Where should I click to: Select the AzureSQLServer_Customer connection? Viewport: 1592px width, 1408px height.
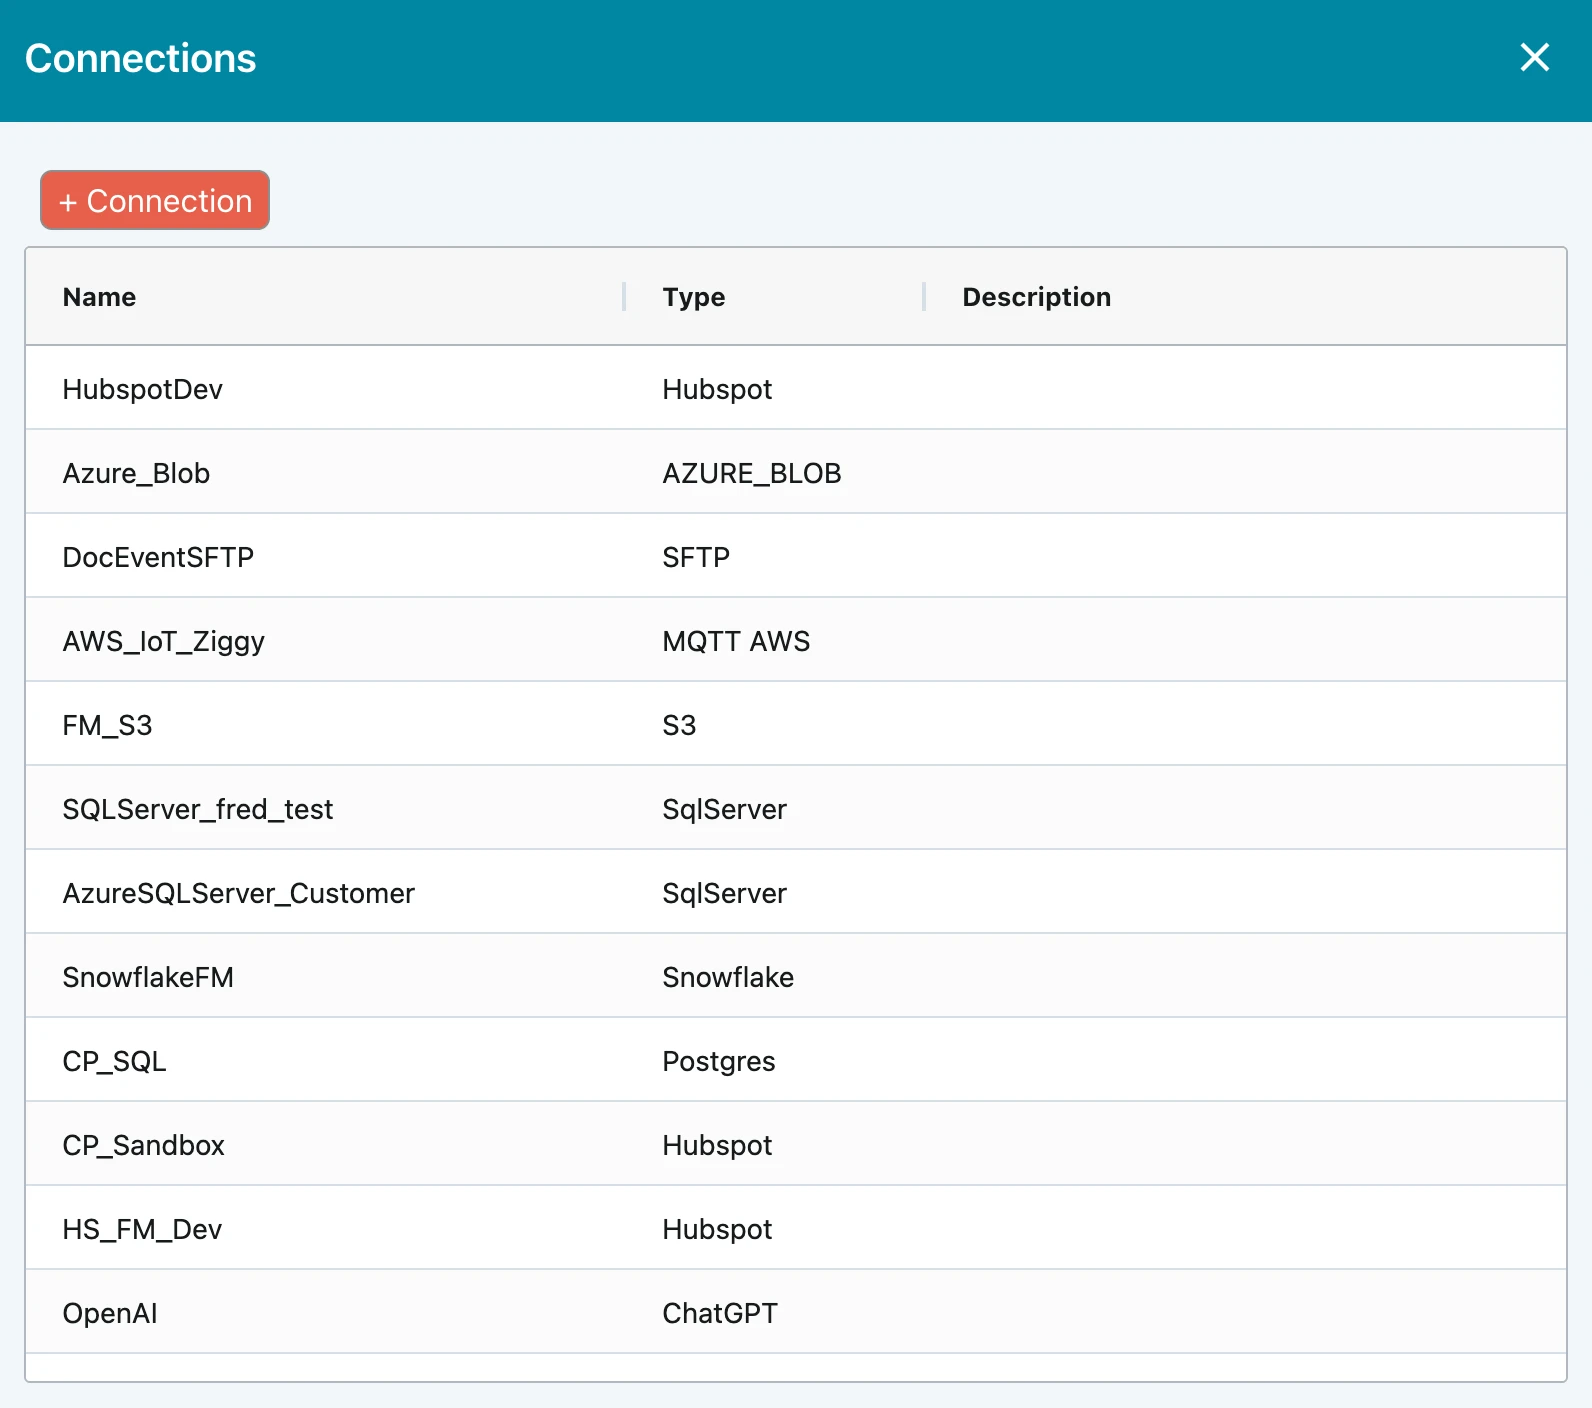coord(238,893)
